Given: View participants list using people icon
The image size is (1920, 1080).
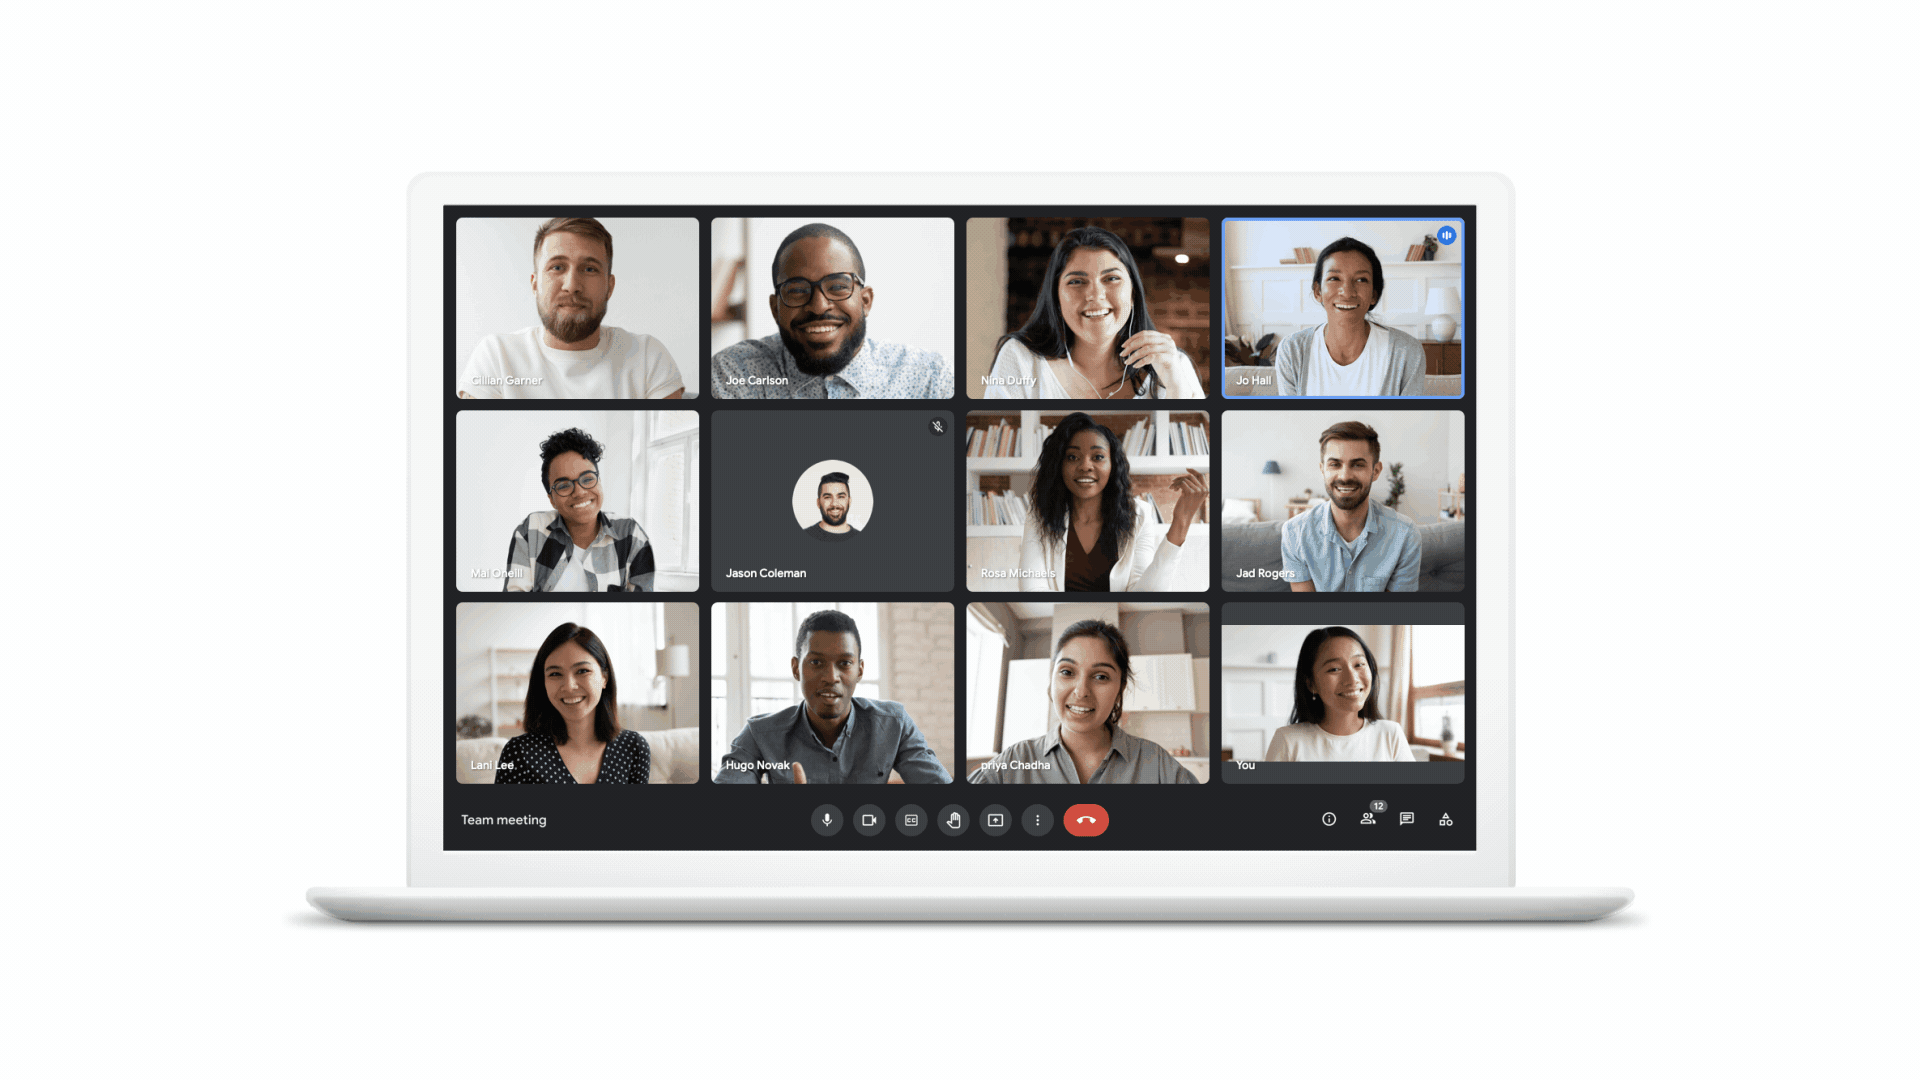Looking at the screenshot, I should point(1367,820).
